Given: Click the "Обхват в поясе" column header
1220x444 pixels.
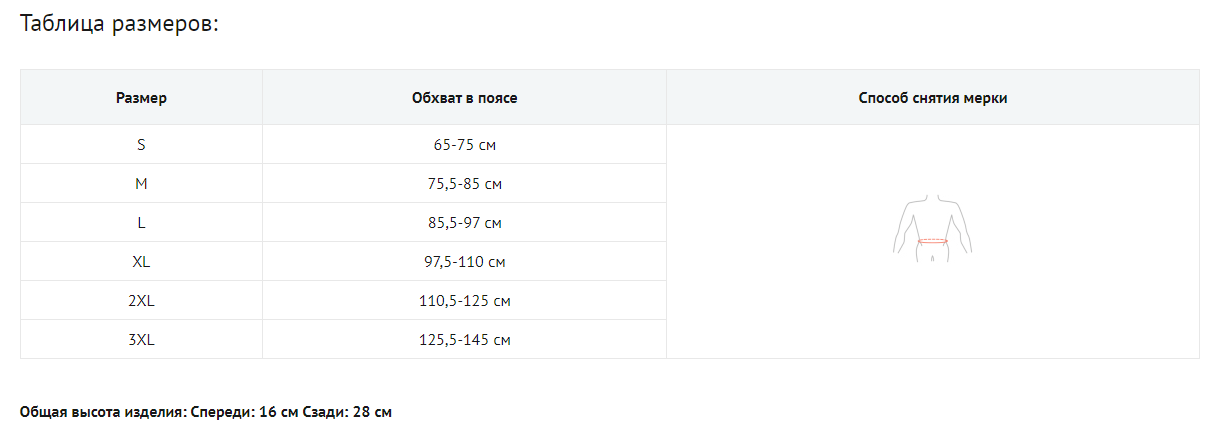Looking at the screenshot, I should pos(464,98).
